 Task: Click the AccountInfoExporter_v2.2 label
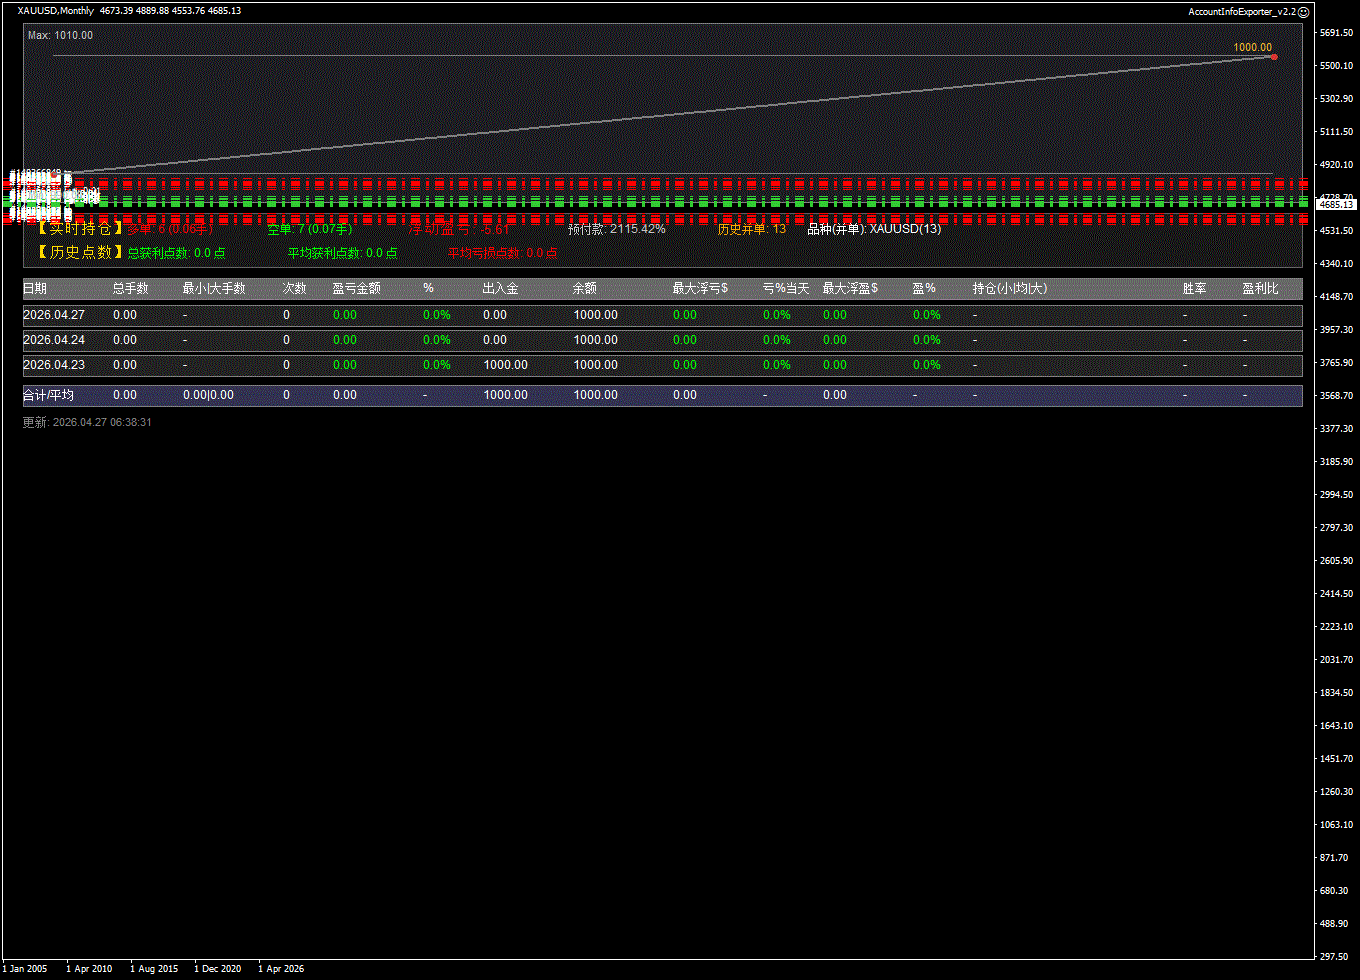click(x=1241, y=12)
